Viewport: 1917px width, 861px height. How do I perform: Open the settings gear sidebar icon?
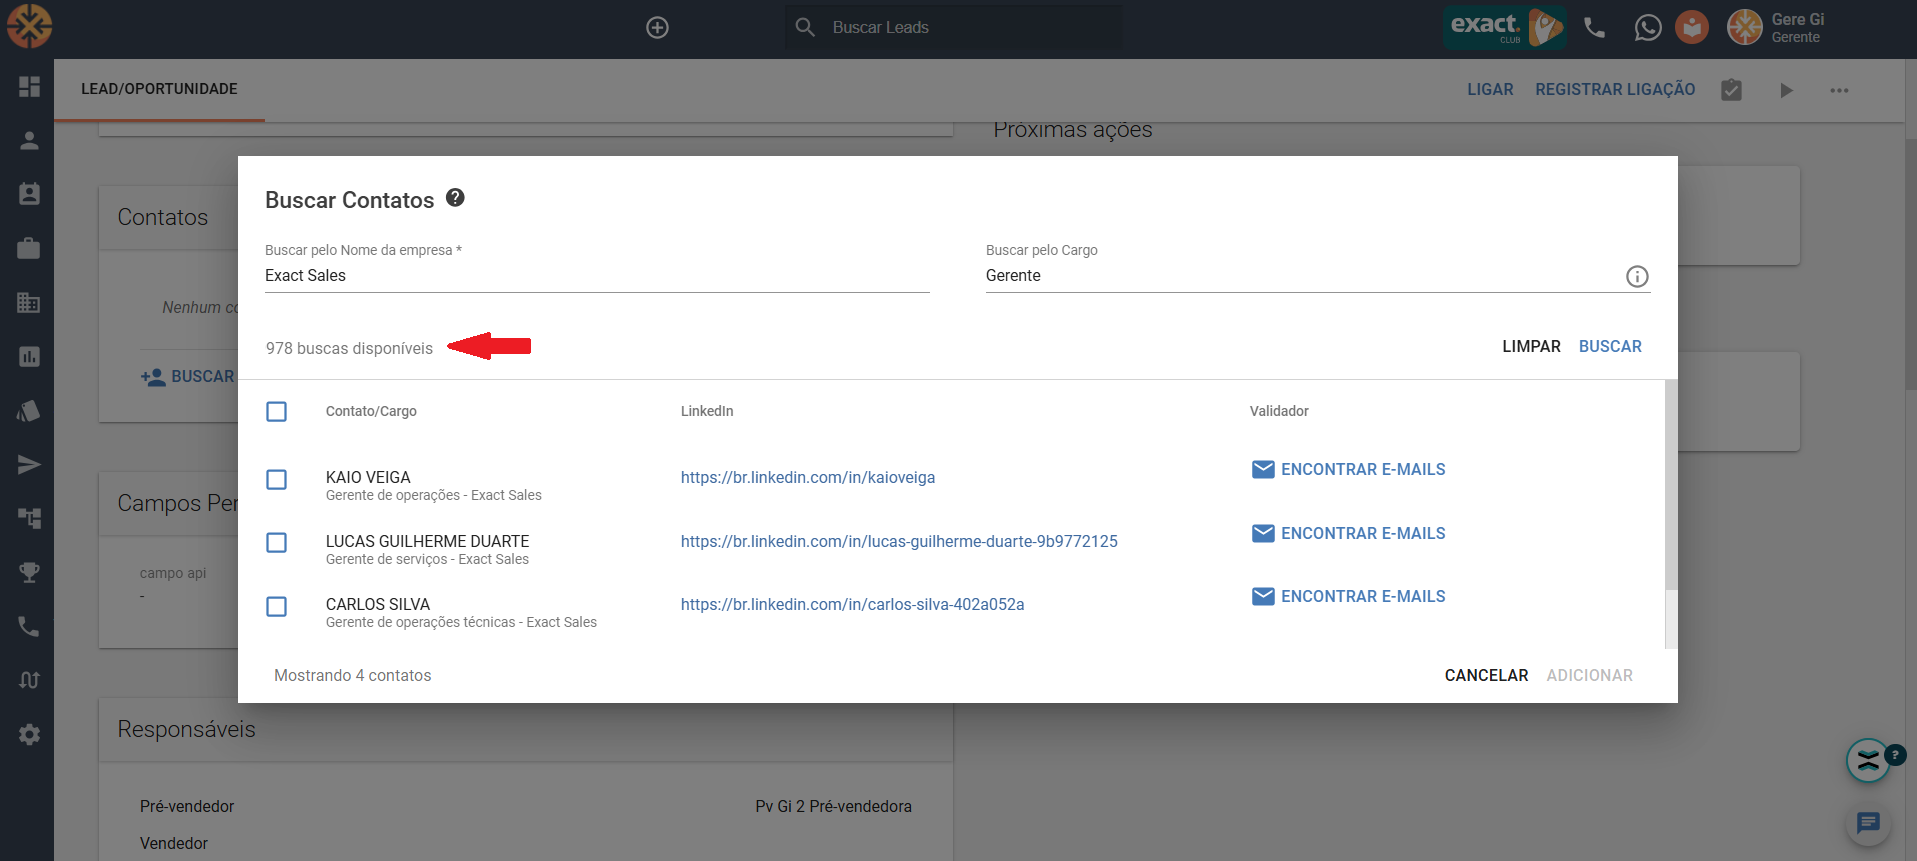pos(29,734)
